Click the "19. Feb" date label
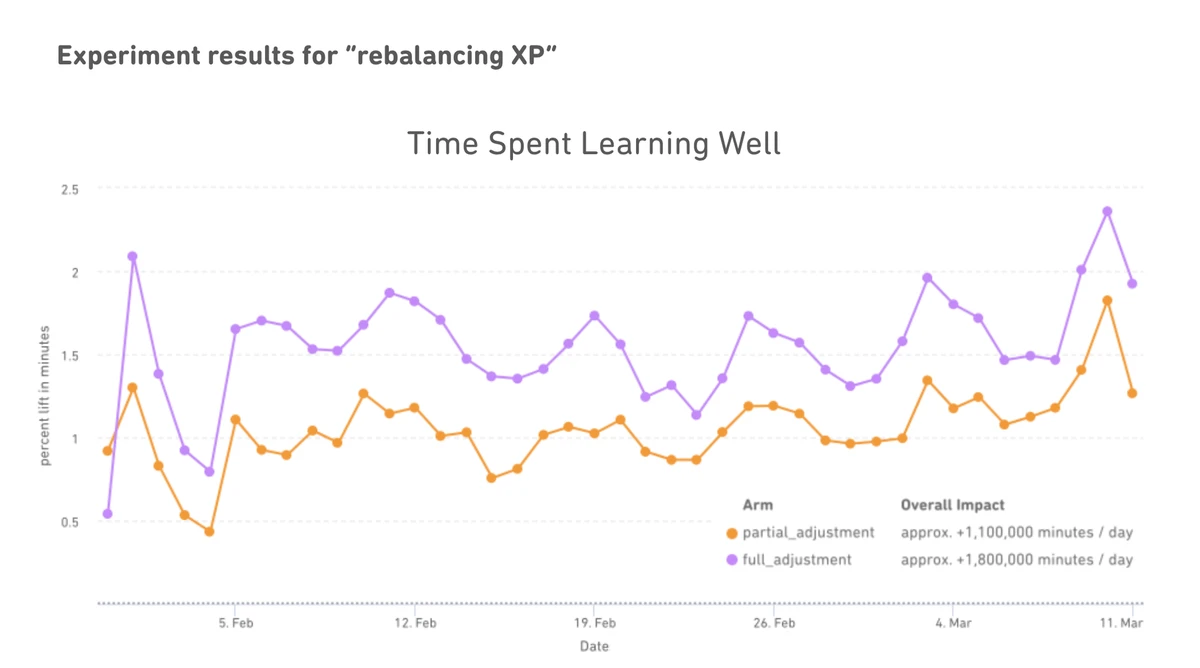This screenshot has width=1200, height=668. click(594, 623)
